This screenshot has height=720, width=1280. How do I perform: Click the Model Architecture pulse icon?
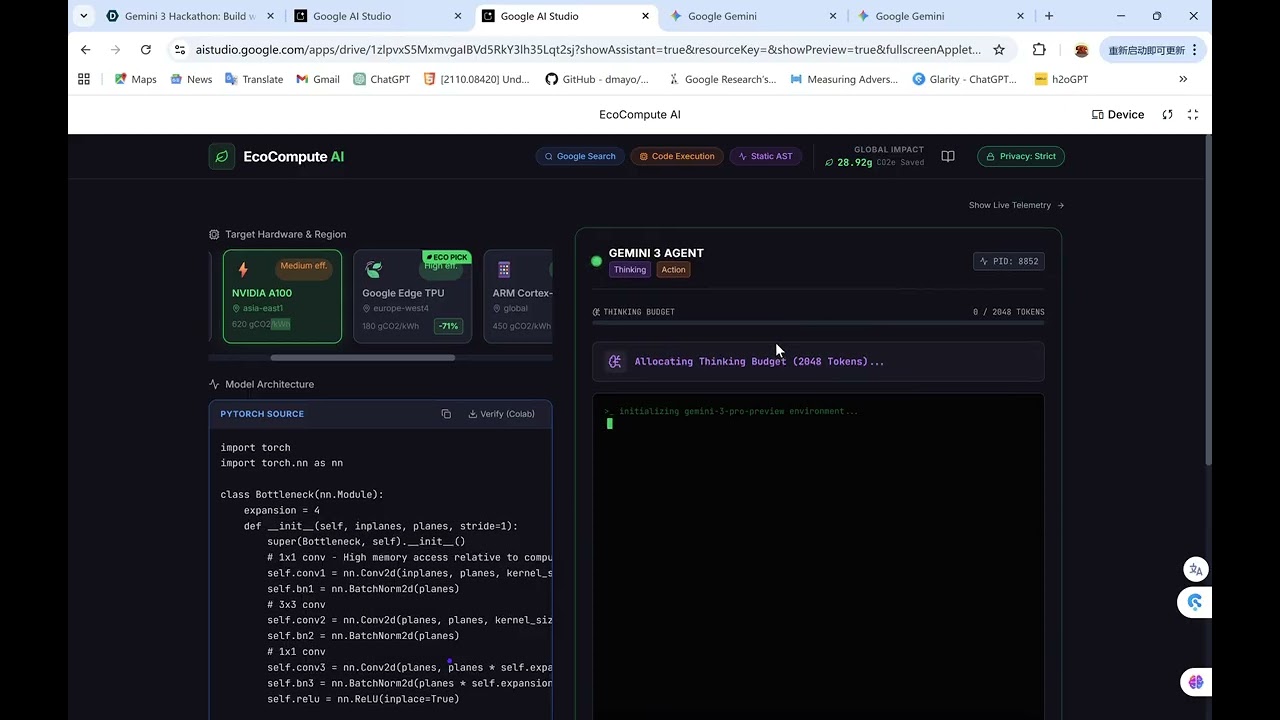coord(214,384)
